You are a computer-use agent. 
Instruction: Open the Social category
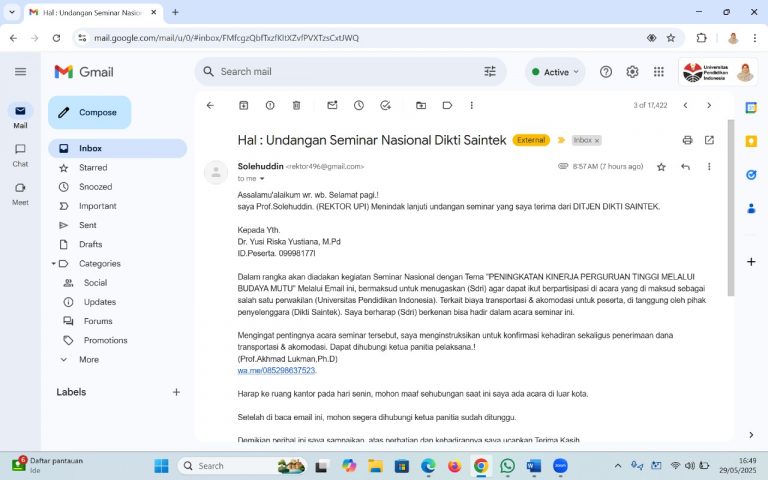click(x=118, y=283)
